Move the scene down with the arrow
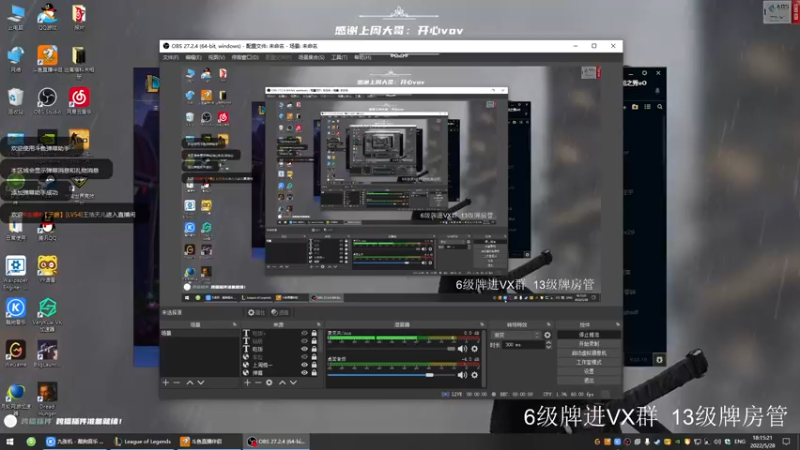 201,383
